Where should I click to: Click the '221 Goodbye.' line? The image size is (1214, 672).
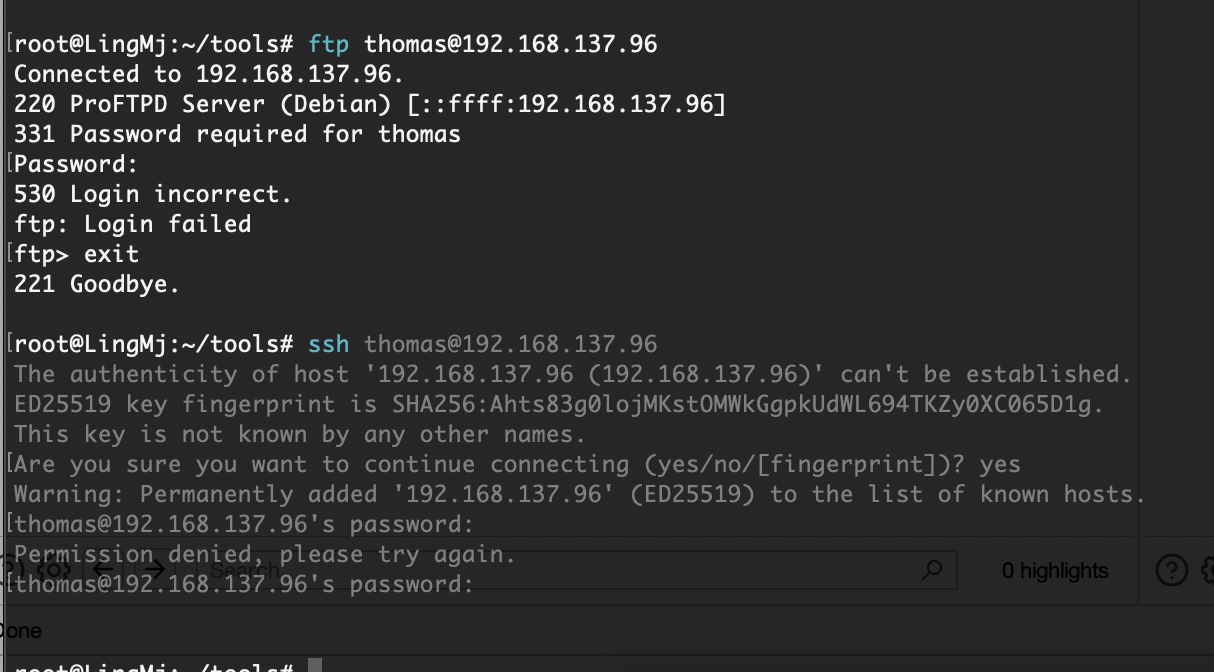[x=97, y=284]
